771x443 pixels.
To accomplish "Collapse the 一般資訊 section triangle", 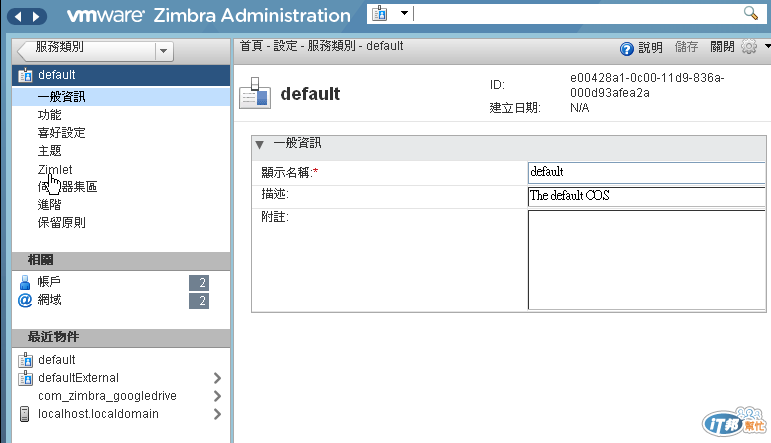I will [260, 144].
